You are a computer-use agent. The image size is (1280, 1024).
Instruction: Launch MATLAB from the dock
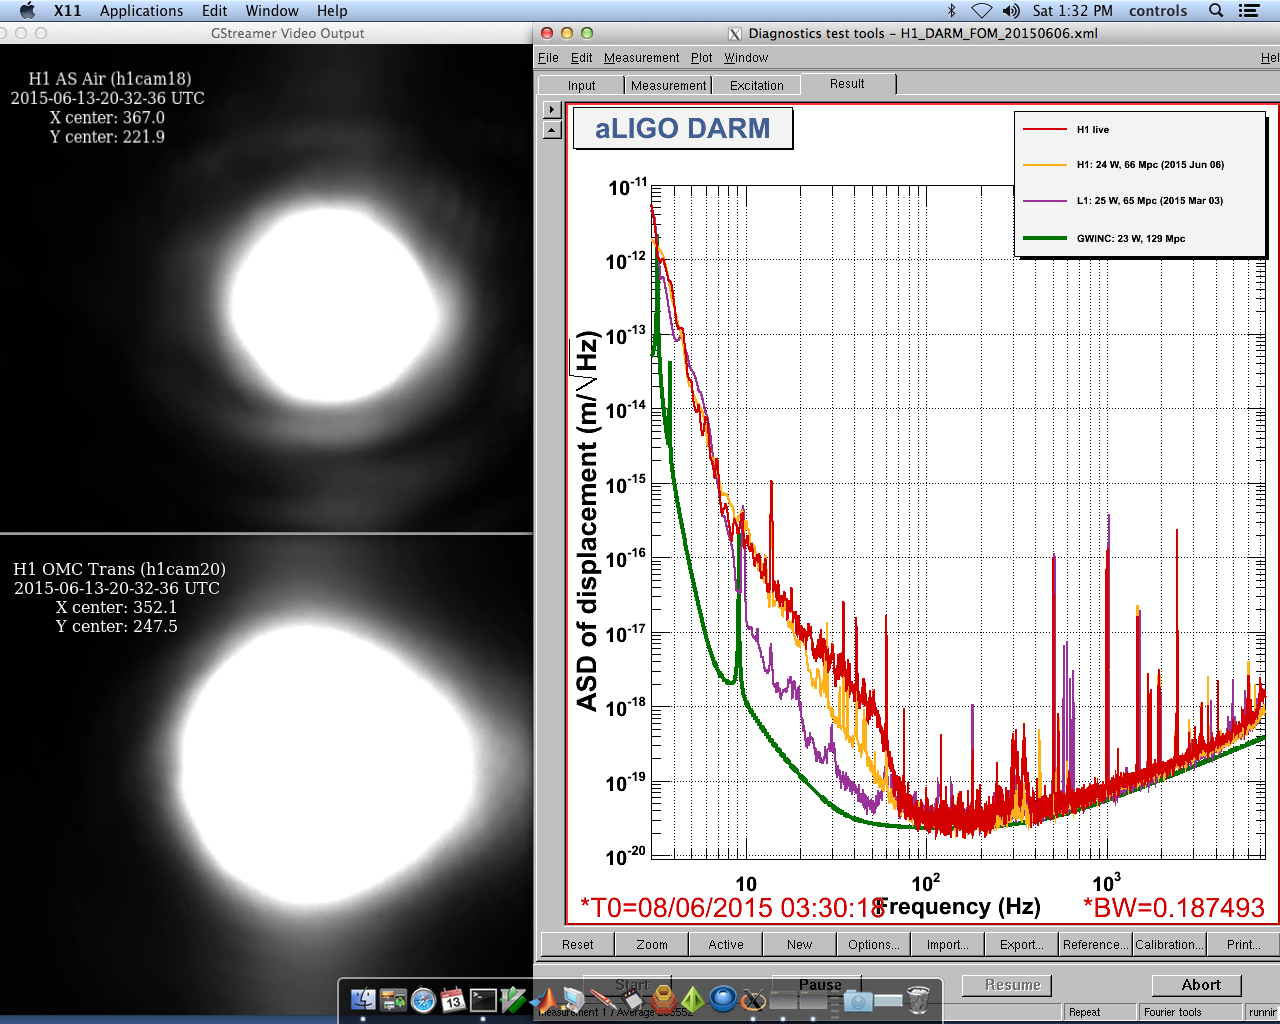543,999
